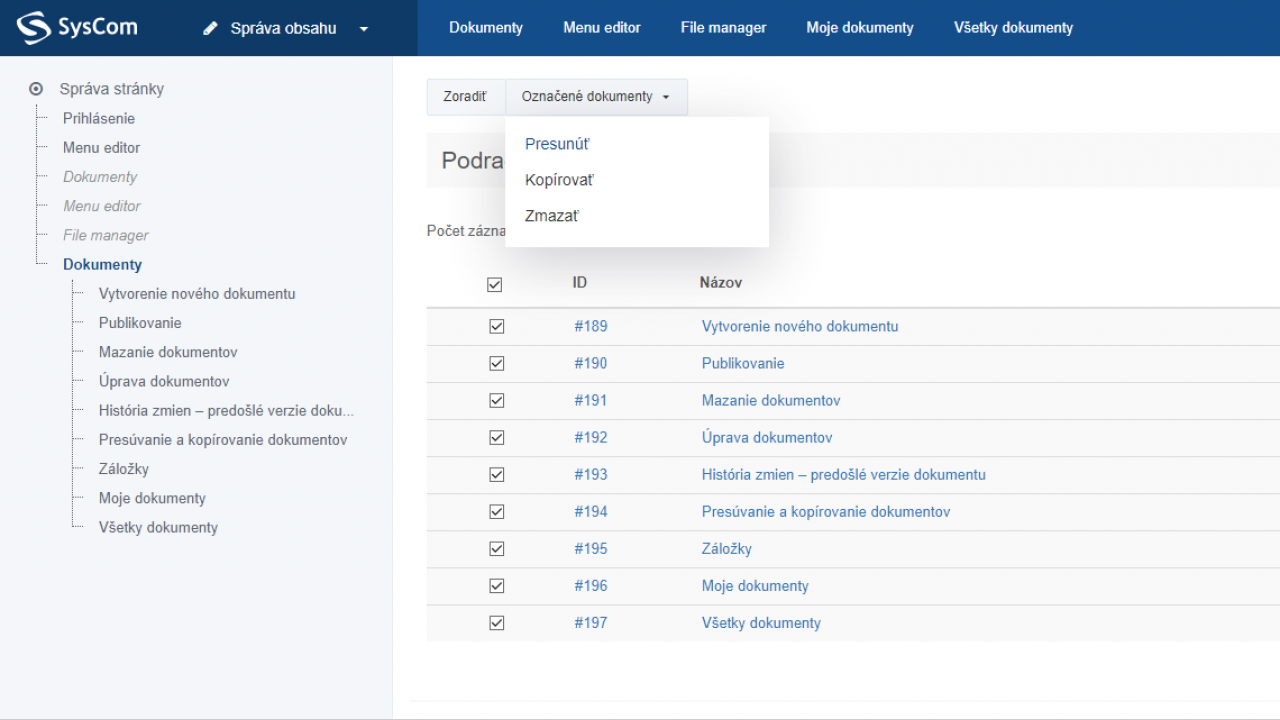1280x720 pixels.
Task: Go to Moje dokumenty in top navigation bar
Action: coord(859,28)
